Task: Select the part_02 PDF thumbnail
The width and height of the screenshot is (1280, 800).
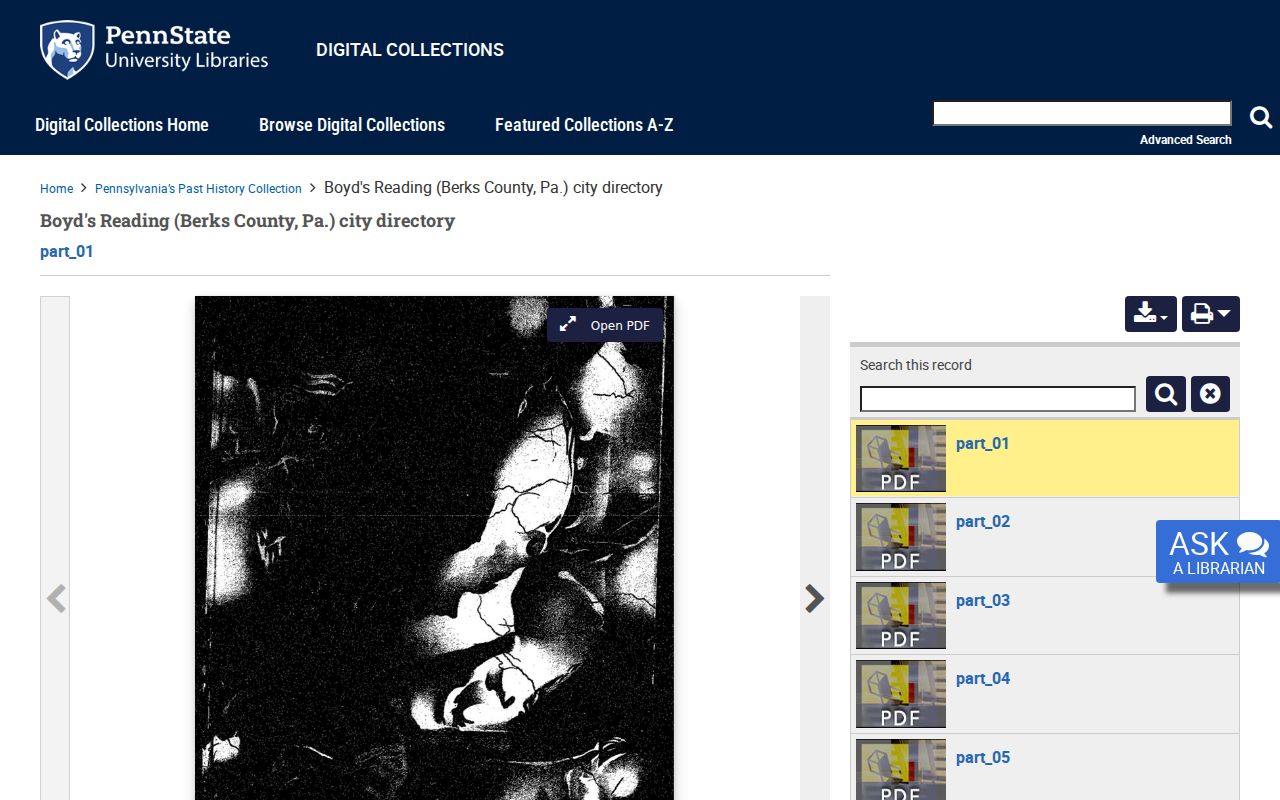Action: [x=901, y=537]
